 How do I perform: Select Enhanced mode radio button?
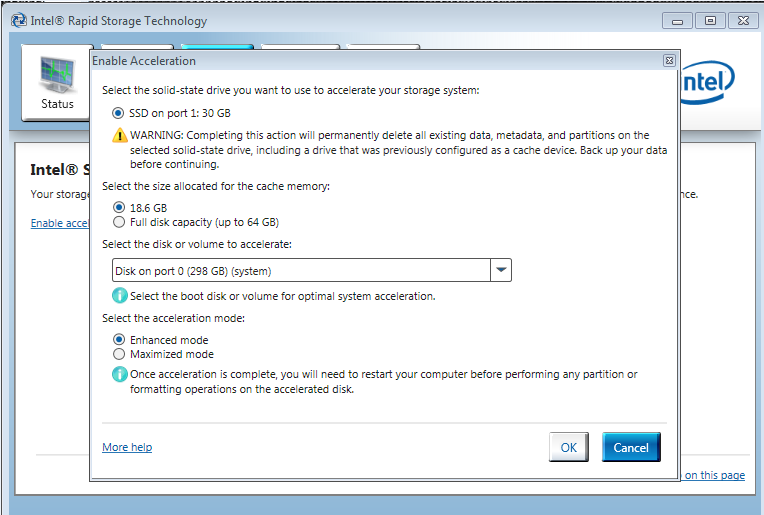point(119,339)
